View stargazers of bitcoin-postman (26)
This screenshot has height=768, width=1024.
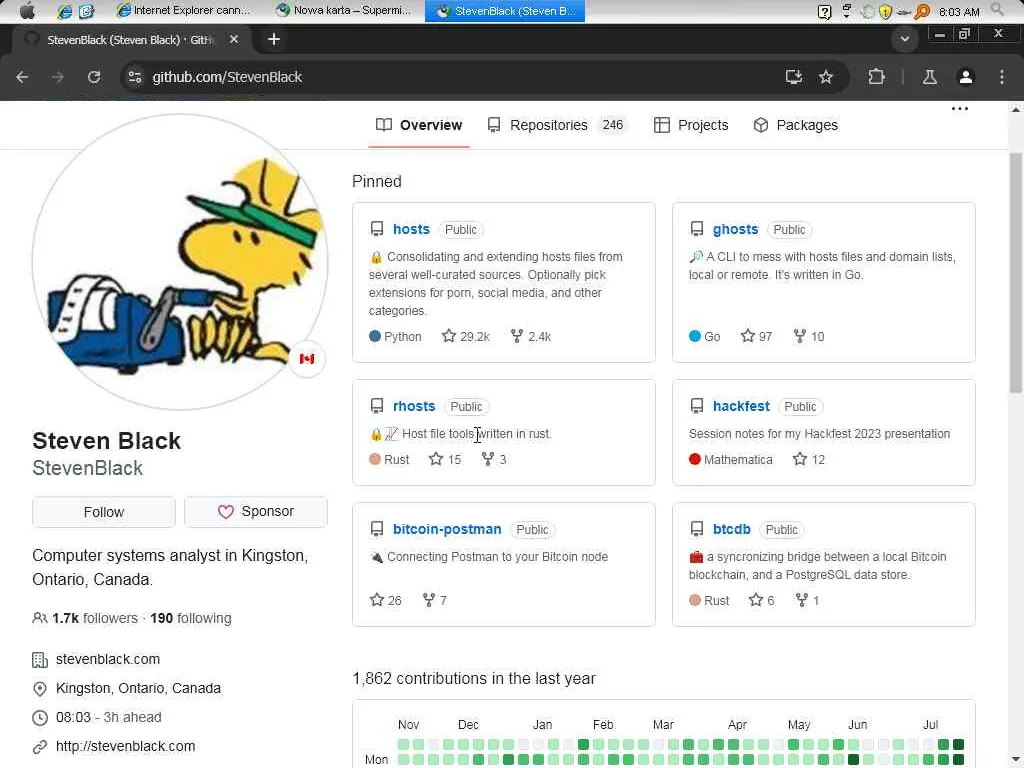pyautogui.click(x=385, y=600)
